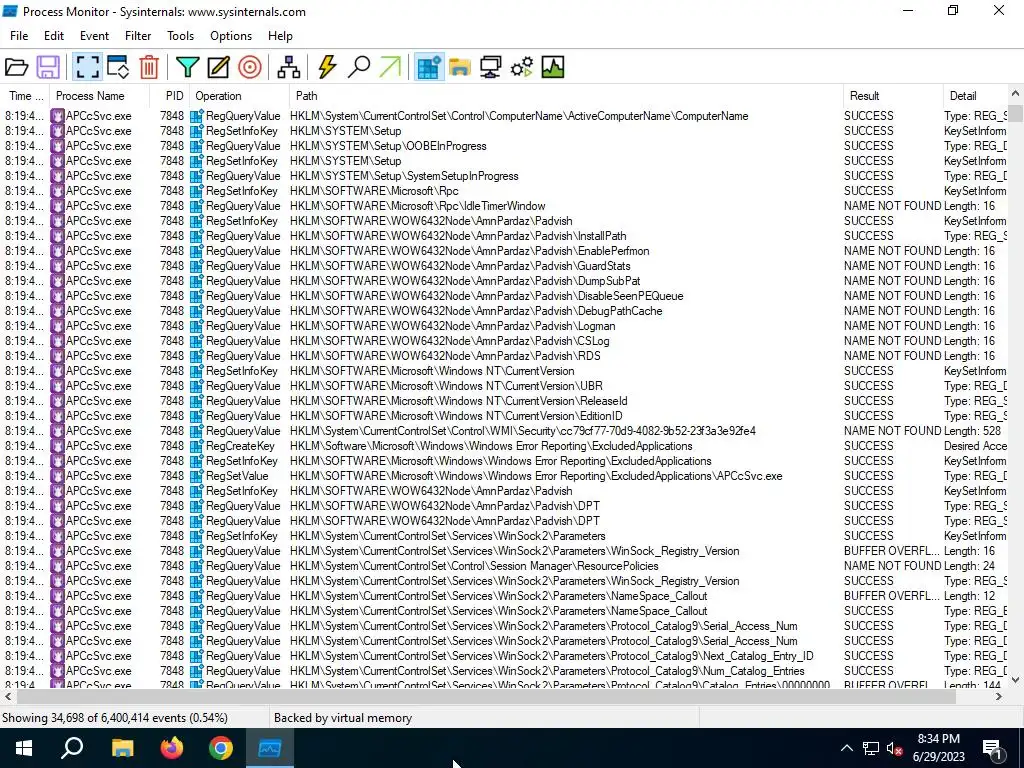Click the vertical scrollbar up arrow

[x=1015, y=95]
